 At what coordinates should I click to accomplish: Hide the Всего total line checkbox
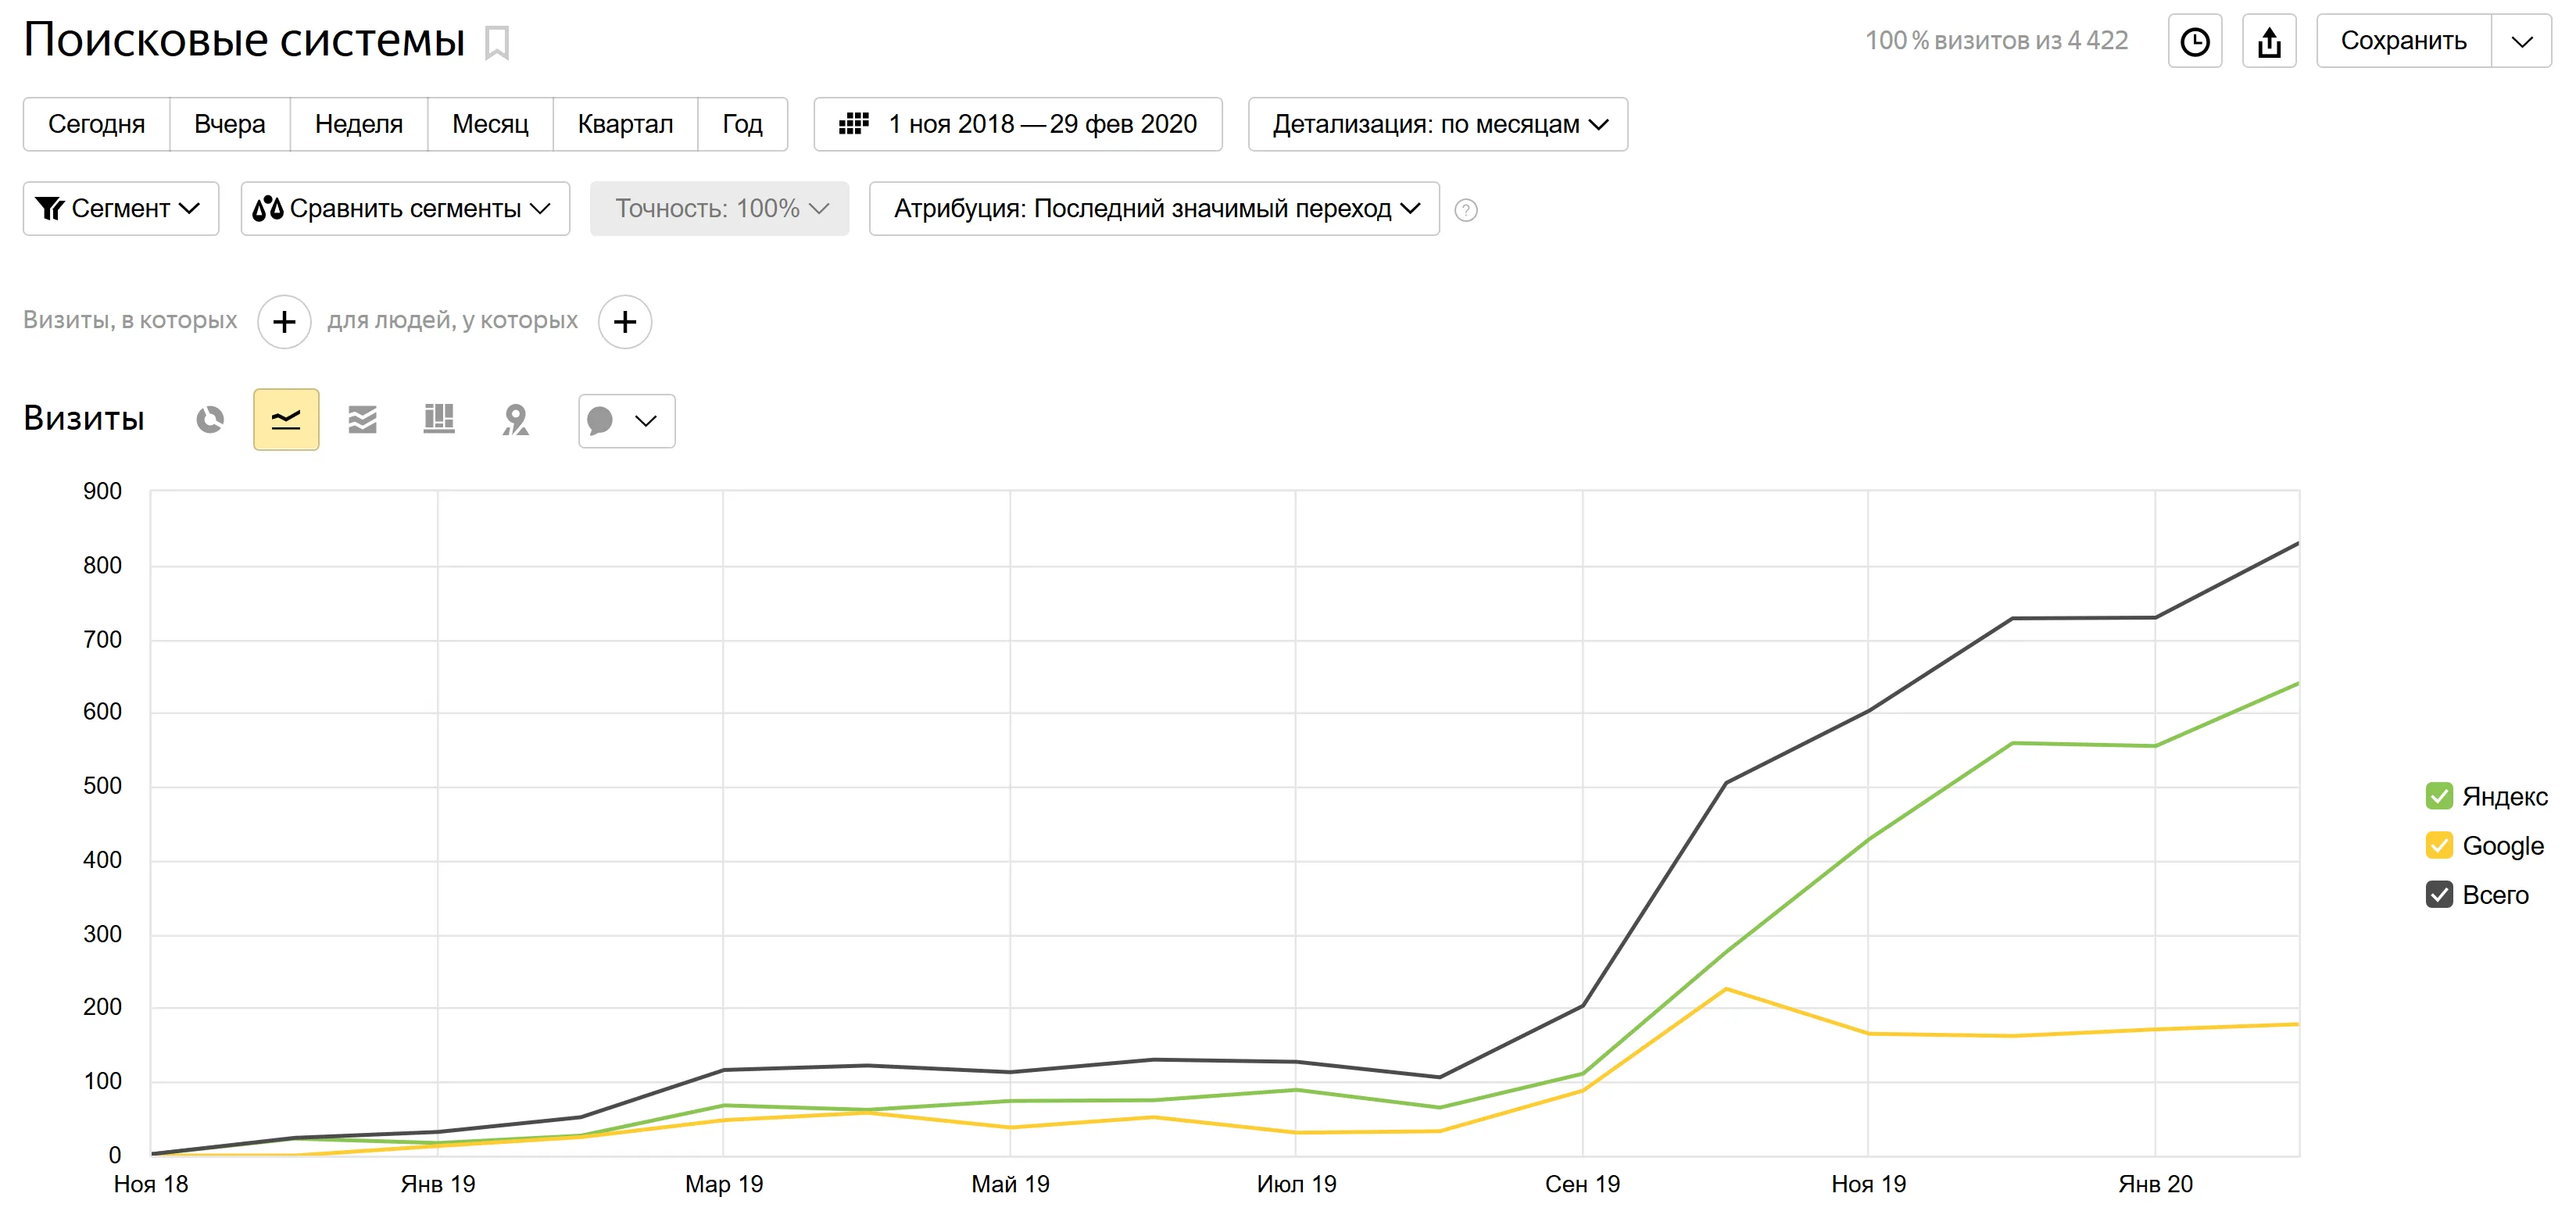(x=2439, y=894)
